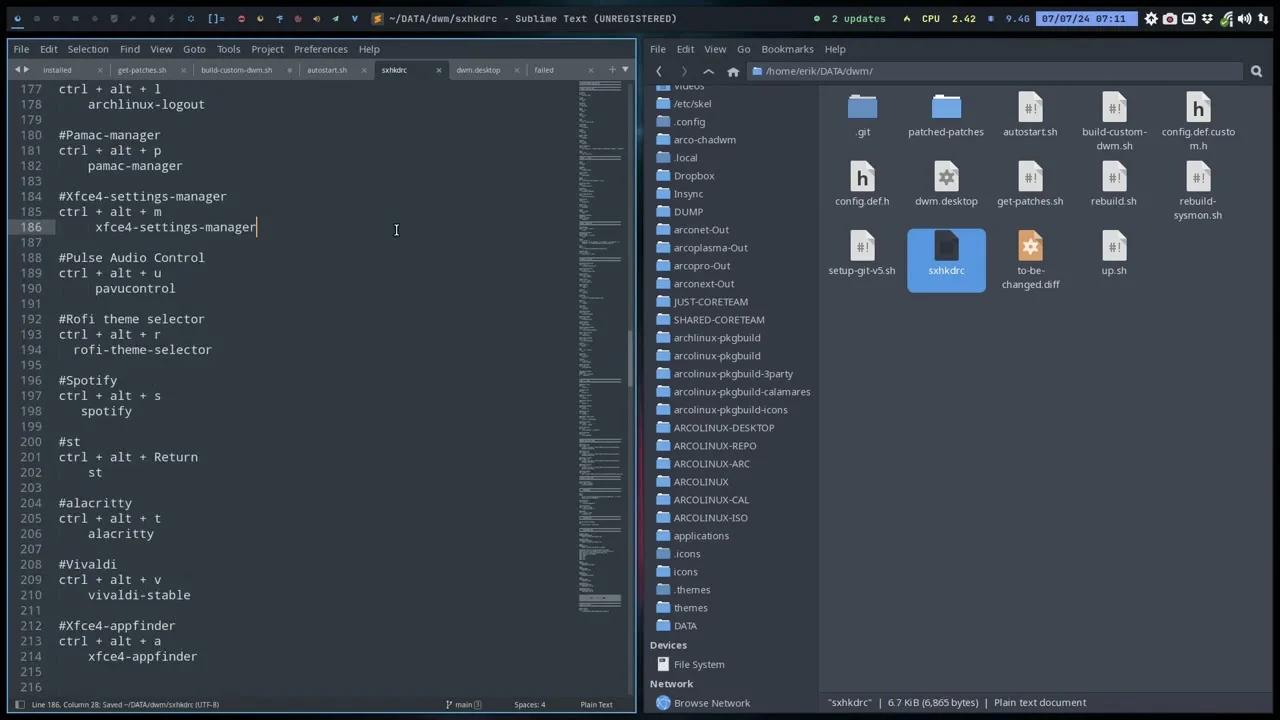This screenshot has width=1280, height=720.
Task: Expand the Devices section in the sidebar
Action: 668,644
